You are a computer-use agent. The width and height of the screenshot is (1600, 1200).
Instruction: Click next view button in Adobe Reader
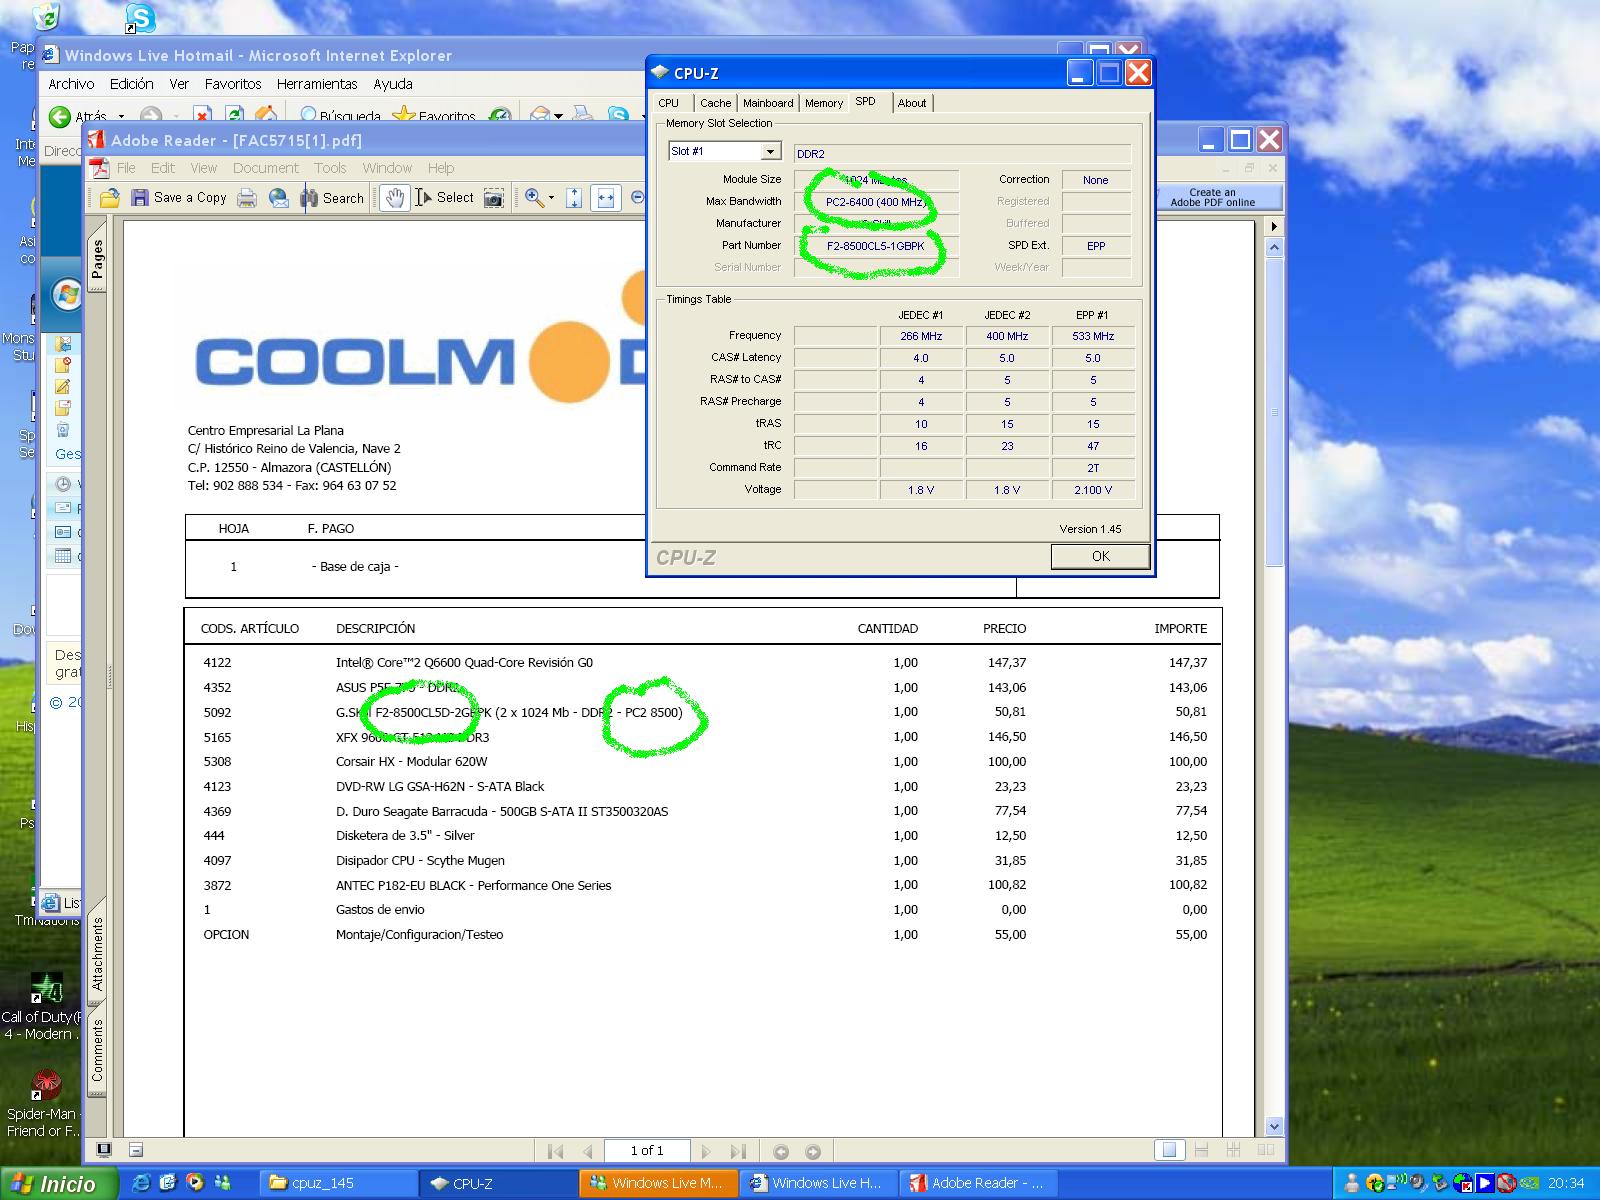coord(813,1151)
